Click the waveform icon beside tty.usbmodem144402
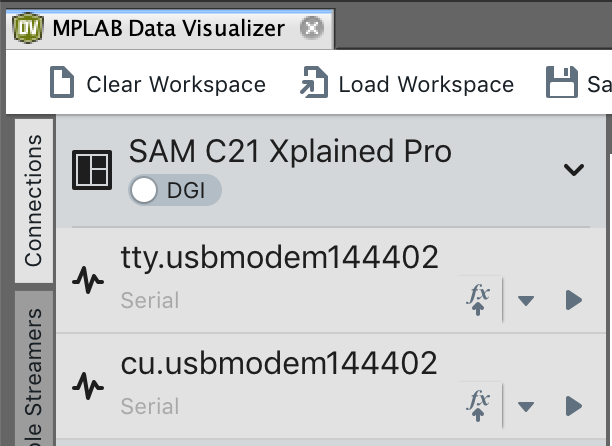The image size is (612, 446). (89, 280)
